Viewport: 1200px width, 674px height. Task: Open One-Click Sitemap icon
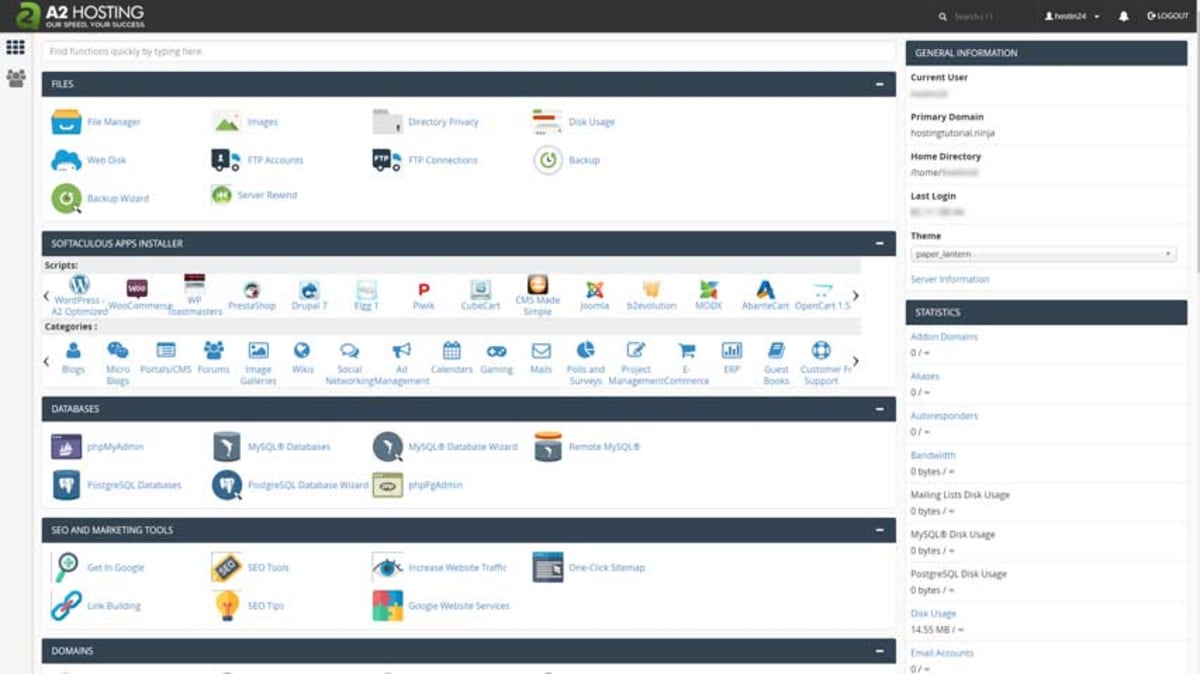[547, 567]
